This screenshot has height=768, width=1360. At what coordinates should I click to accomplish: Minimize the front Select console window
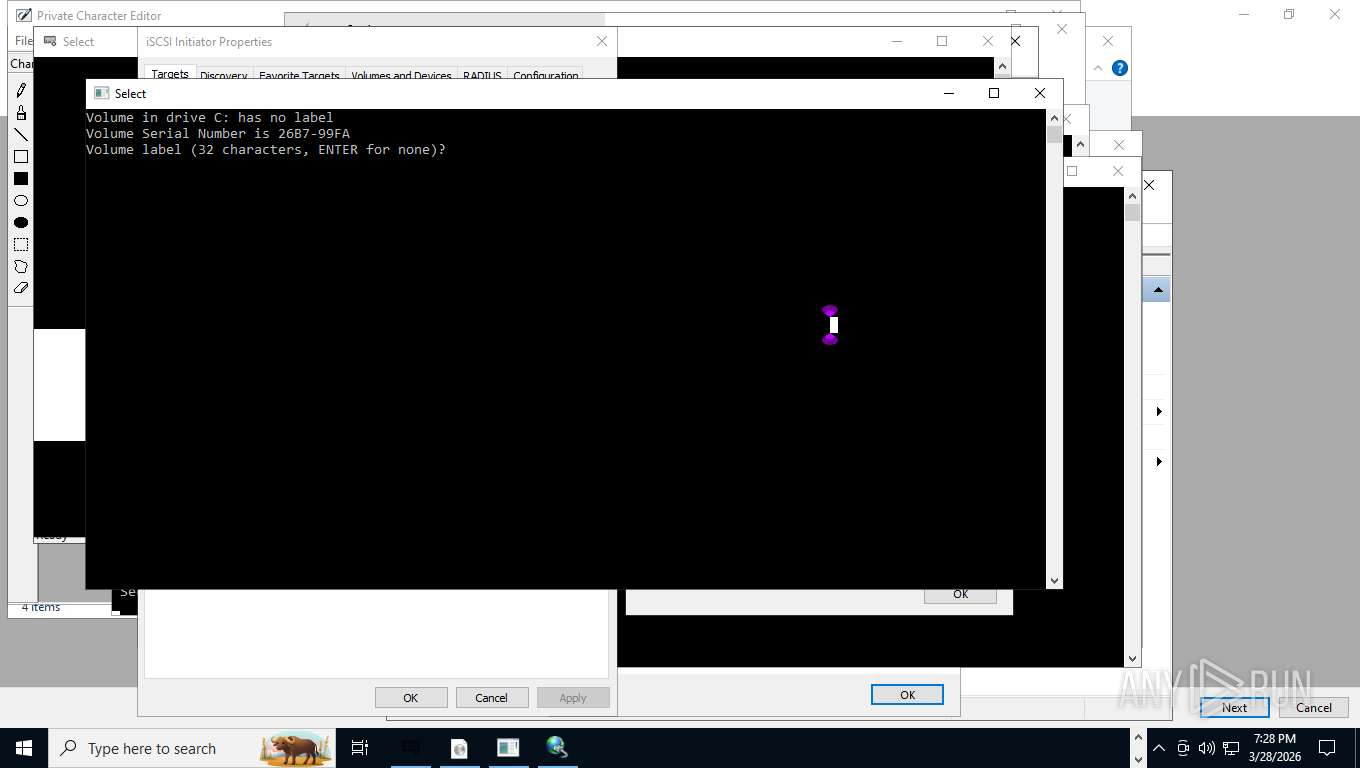948,93
